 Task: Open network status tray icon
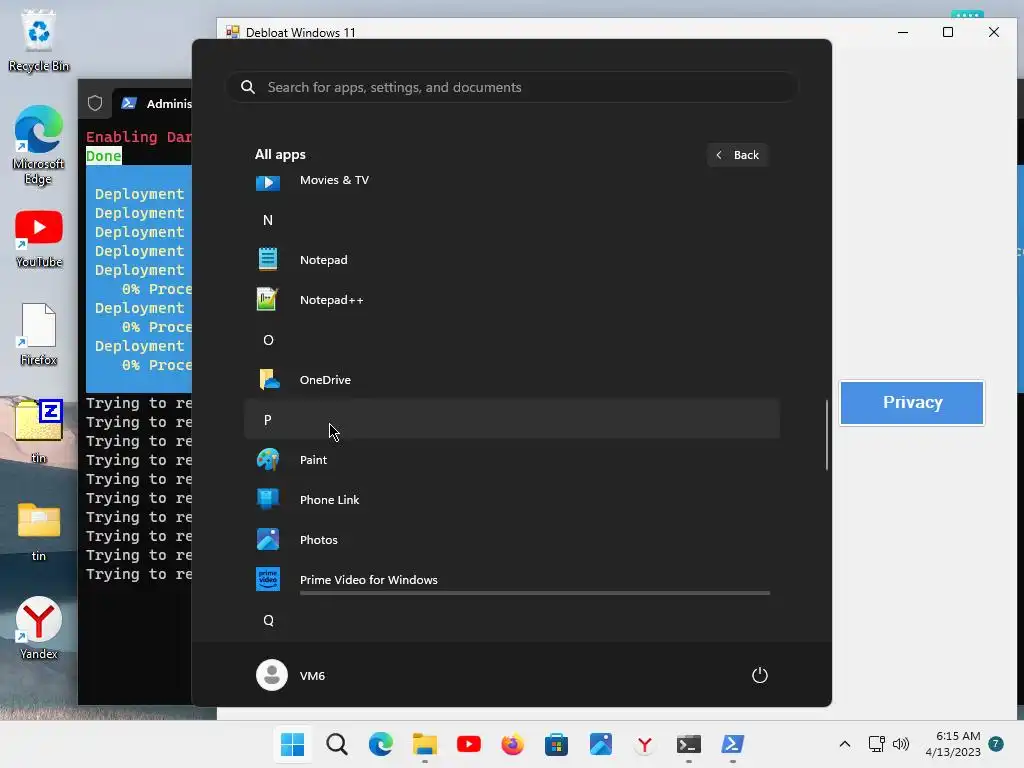click(876, 744)
